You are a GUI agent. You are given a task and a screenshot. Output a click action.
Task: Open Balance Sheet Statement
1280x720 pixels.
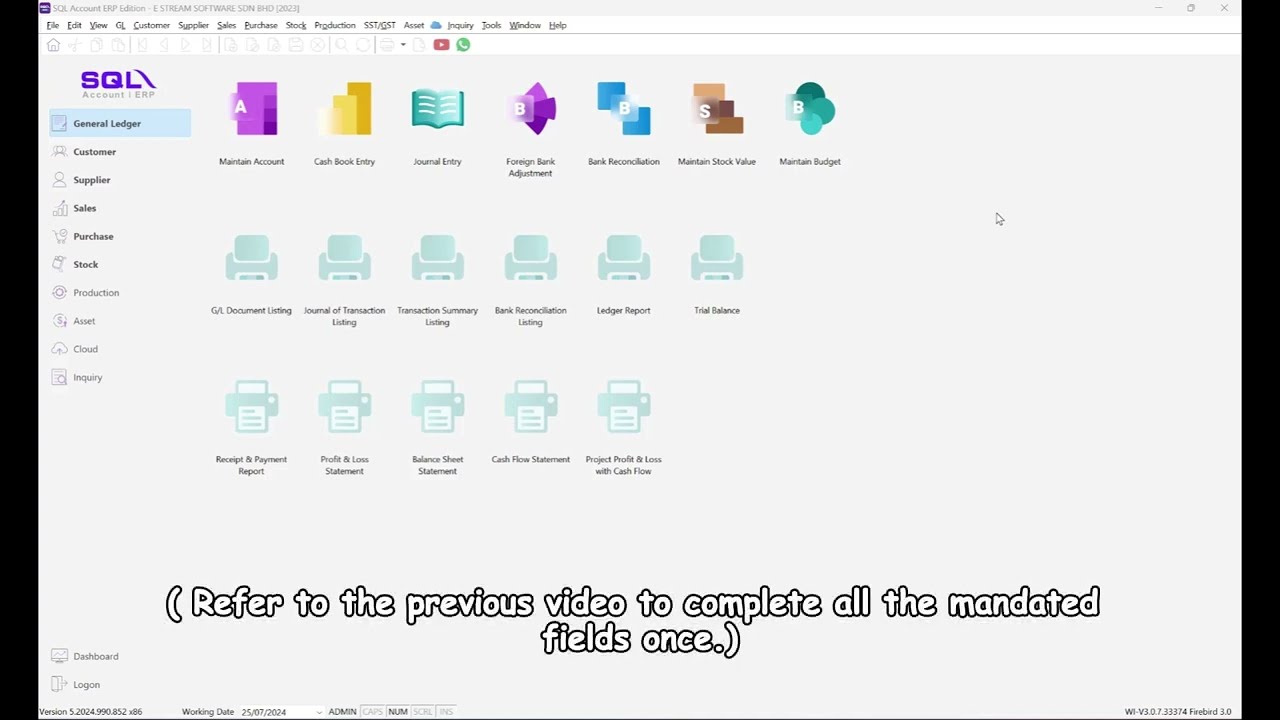(437, 407)
